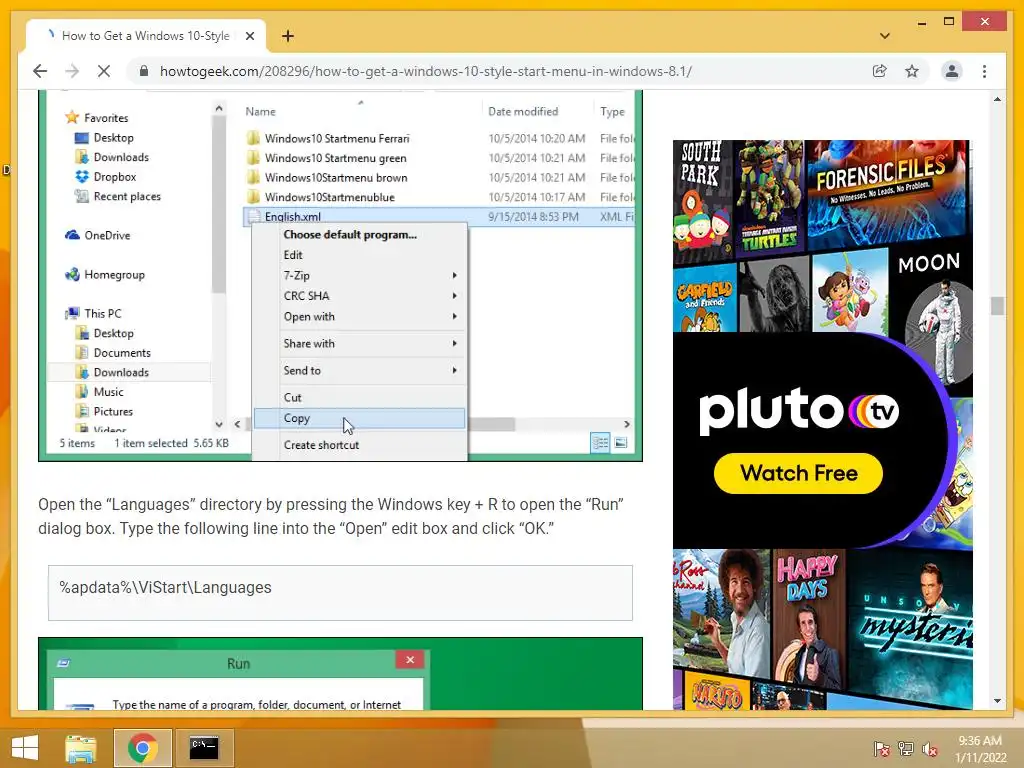Screen dimensions: 1024x768
Task: Click Dropbox in the pictured Favorites
Action: (106, 177)
